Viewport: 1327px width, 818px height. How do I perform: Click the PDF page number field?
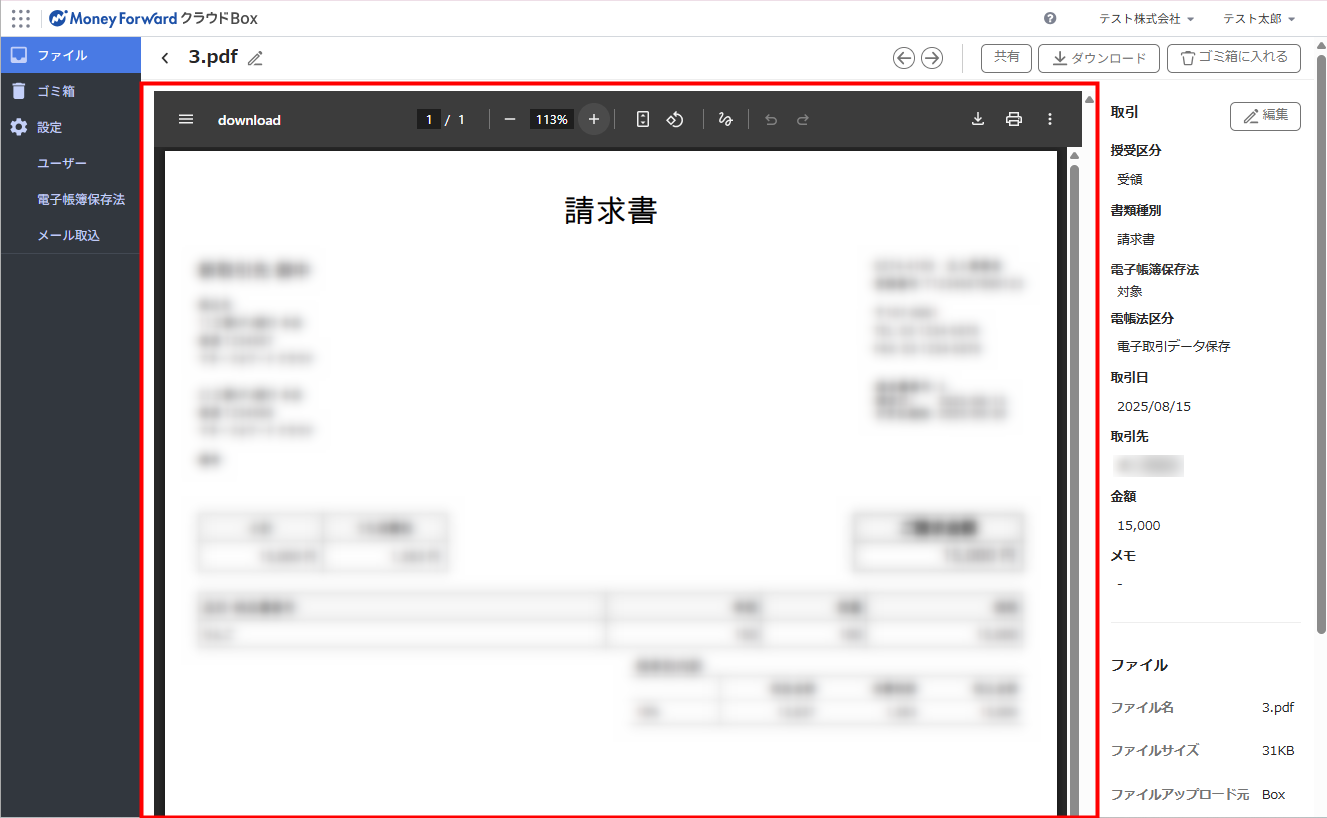tap(429, 119)
